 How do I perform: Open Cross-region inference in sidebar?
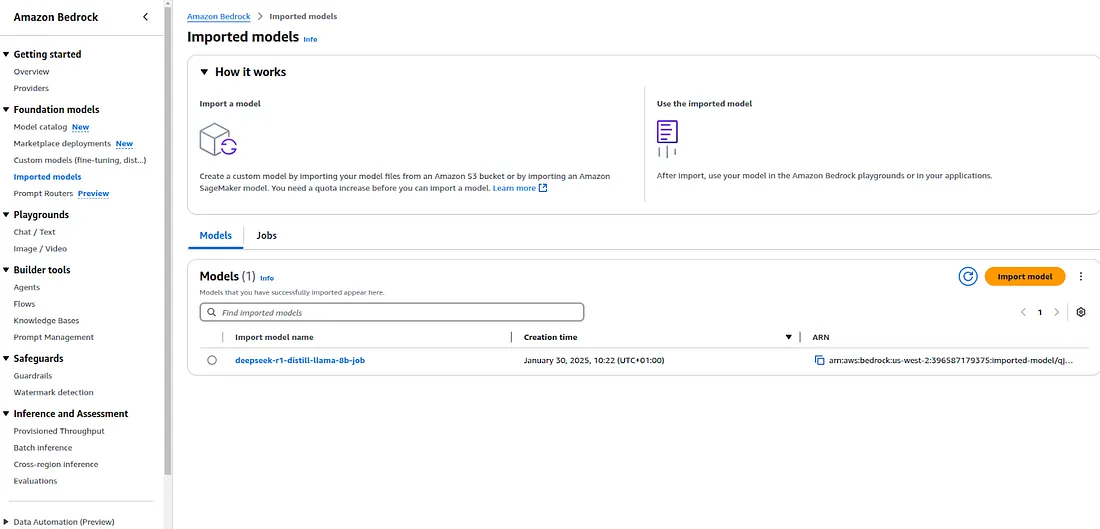click(x=55, y=464)
